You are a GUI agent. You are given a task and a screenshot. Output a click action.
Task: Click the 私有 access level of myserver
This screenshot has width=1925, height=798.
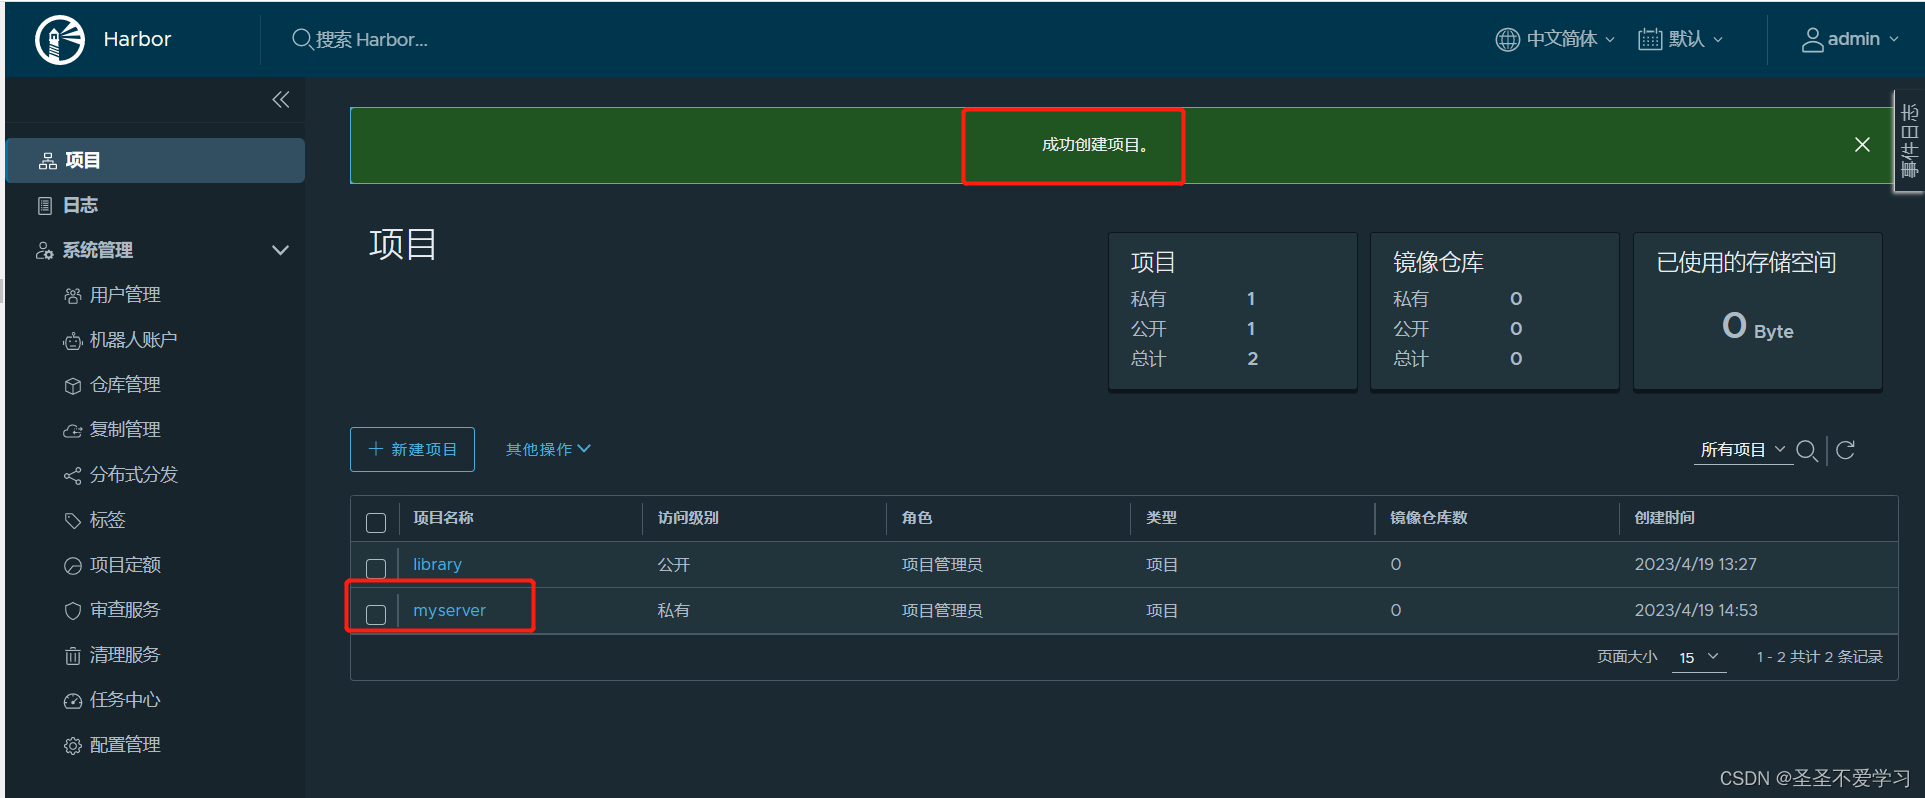click(x=673, y=610)
